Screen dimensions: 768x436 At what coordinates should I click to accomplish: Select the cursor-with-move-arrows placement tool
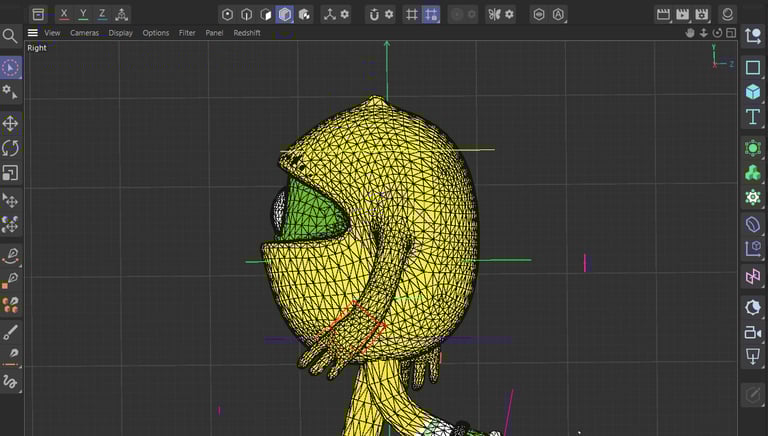[10, 200]
